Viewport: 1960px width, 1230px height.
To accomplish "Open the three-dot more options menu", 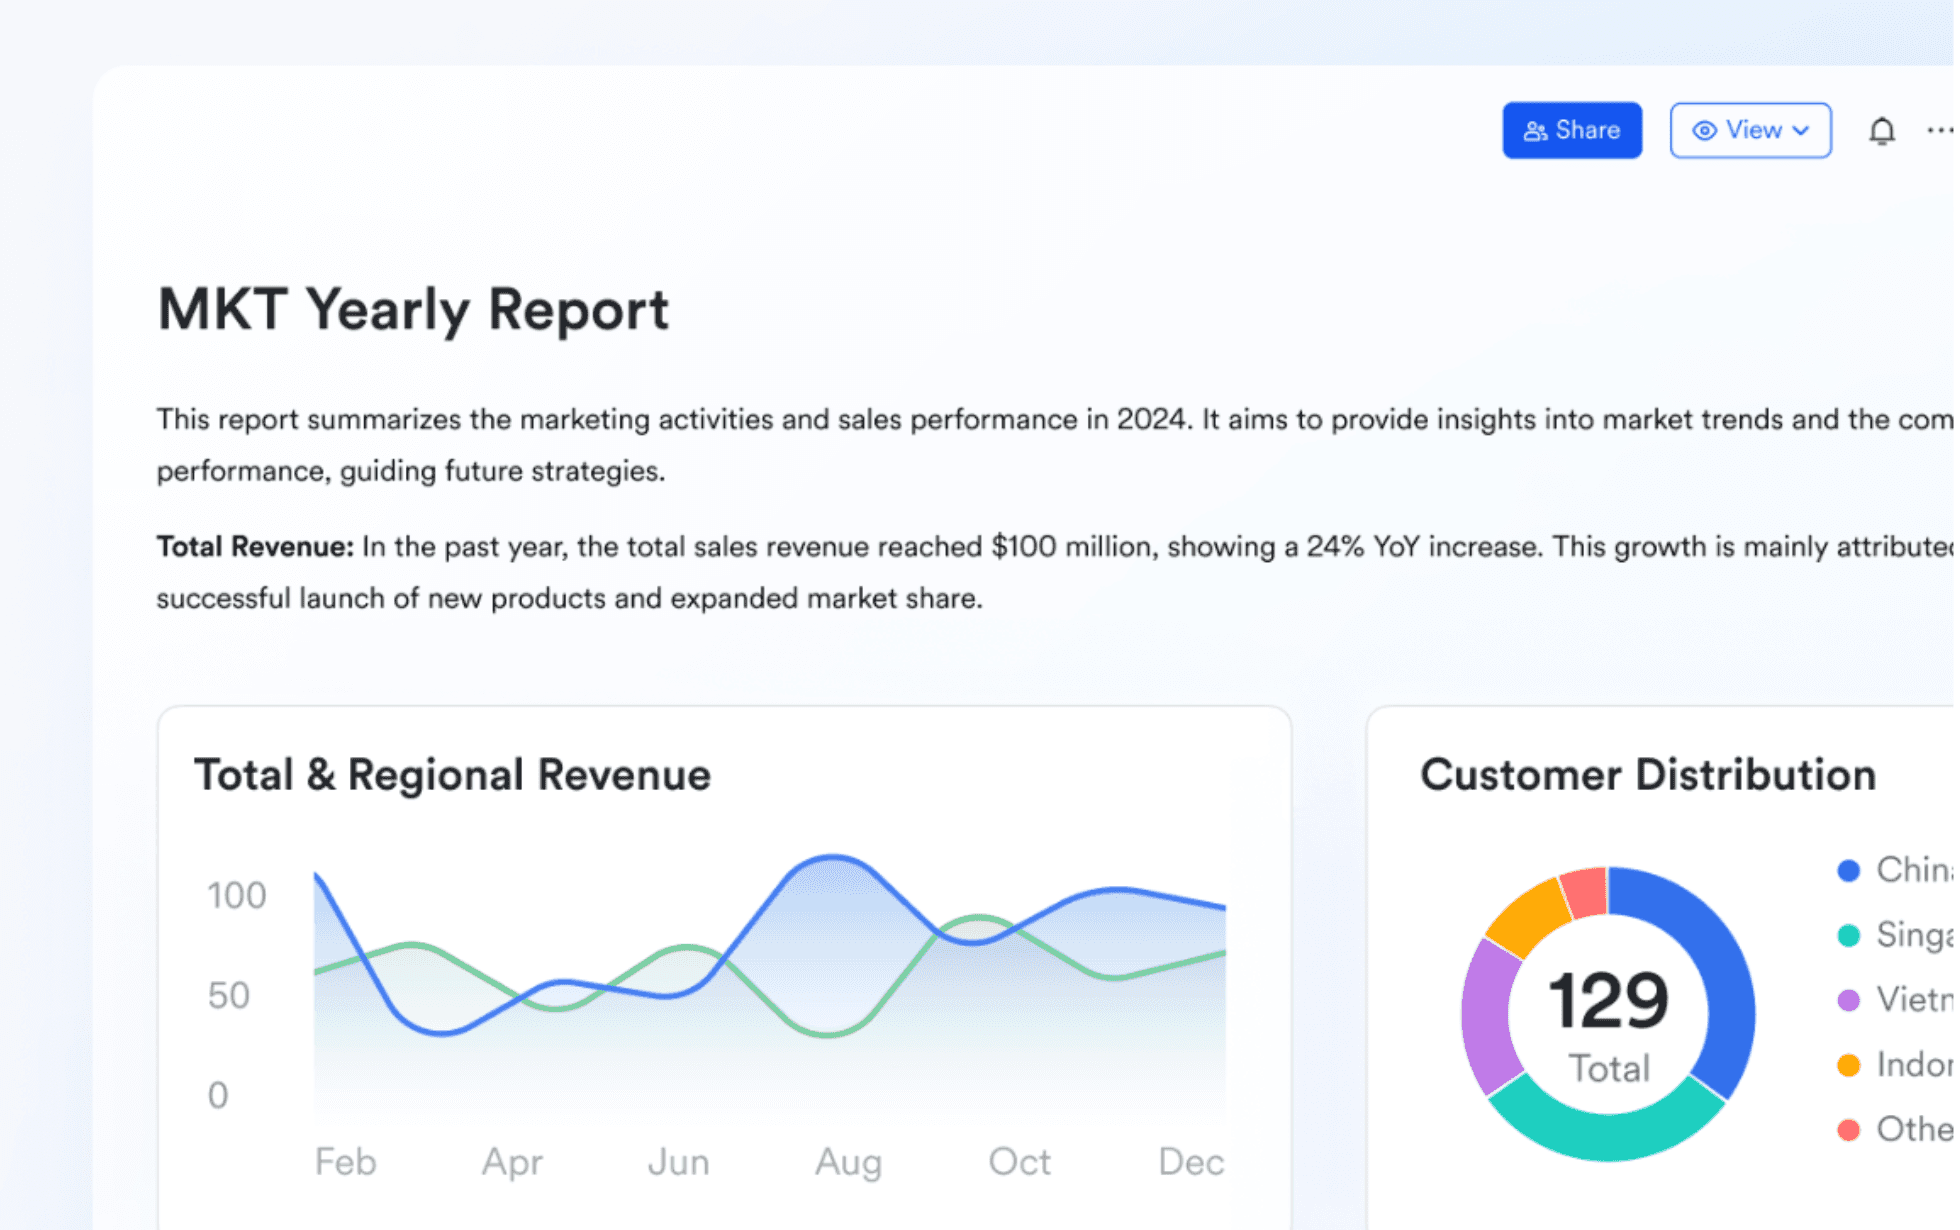I will pos(1940,130).
